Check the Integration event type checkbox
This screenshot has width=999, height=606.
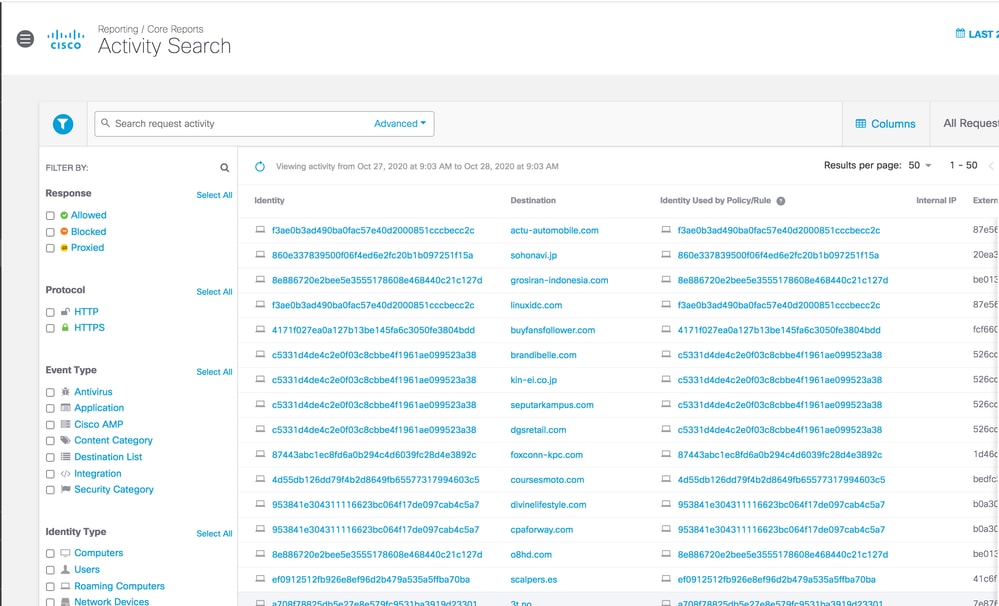(50, 474)
